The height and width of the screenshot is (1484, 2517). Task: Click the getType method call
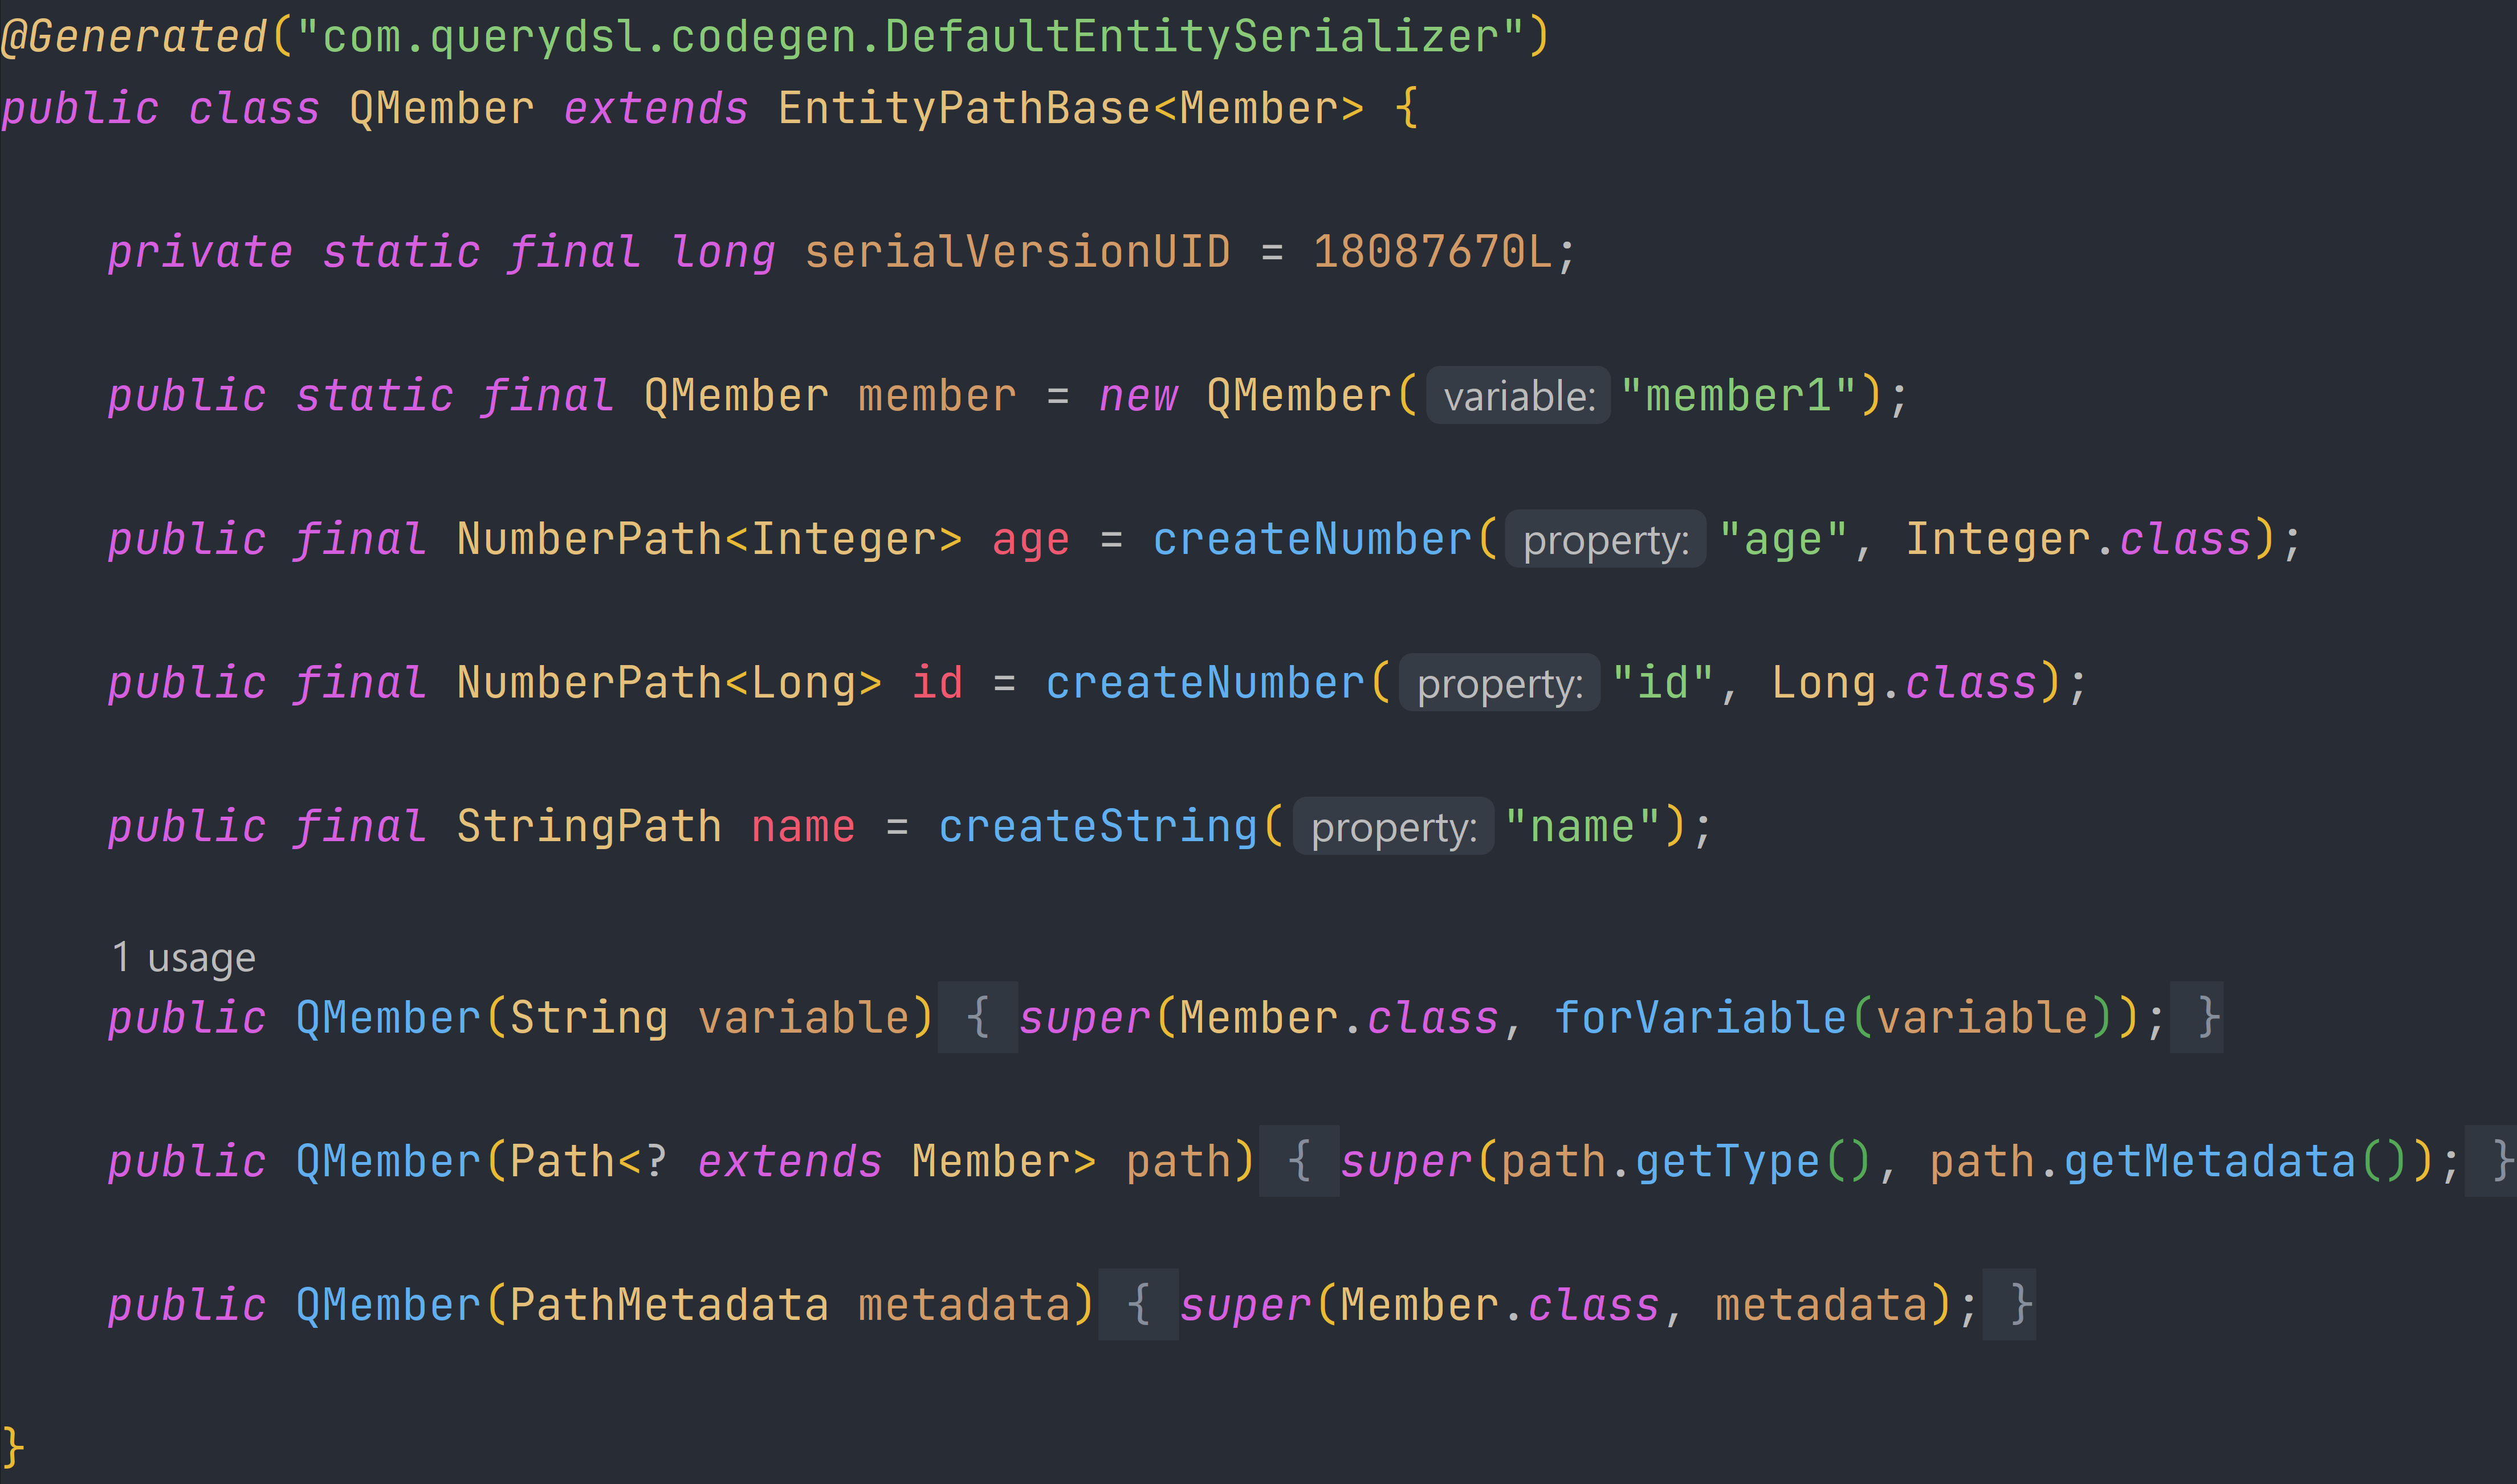coord(1727,1162)
